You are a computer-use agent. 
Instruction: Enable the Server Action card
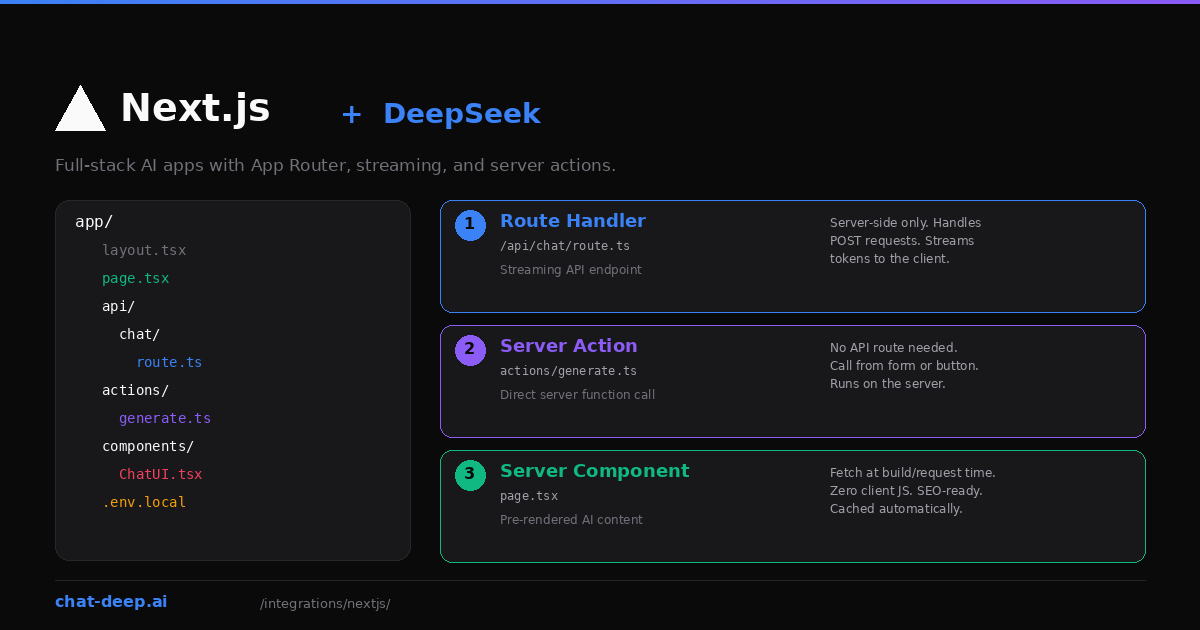click(792, 381)
